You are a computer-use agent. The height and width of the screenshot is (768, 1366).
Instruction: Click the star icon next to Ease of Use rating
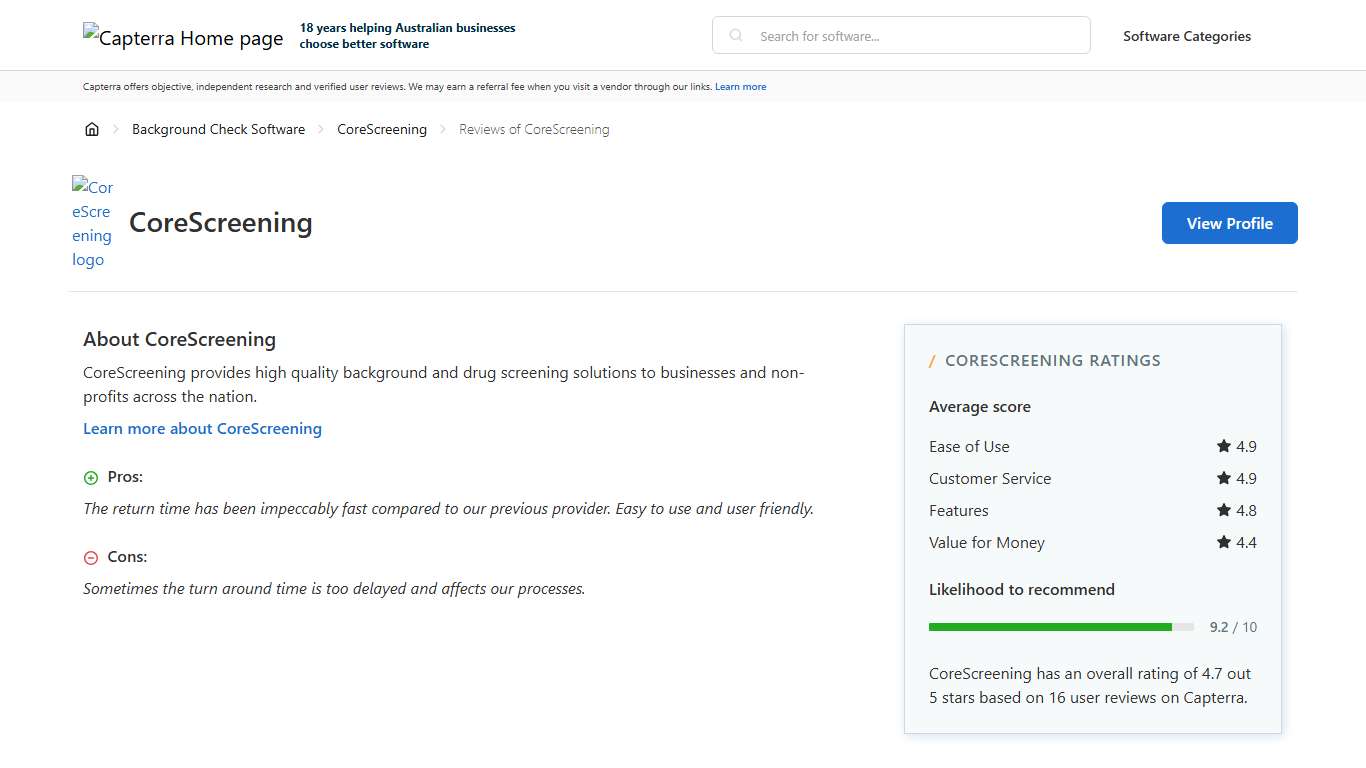(x=1223, y=446)
